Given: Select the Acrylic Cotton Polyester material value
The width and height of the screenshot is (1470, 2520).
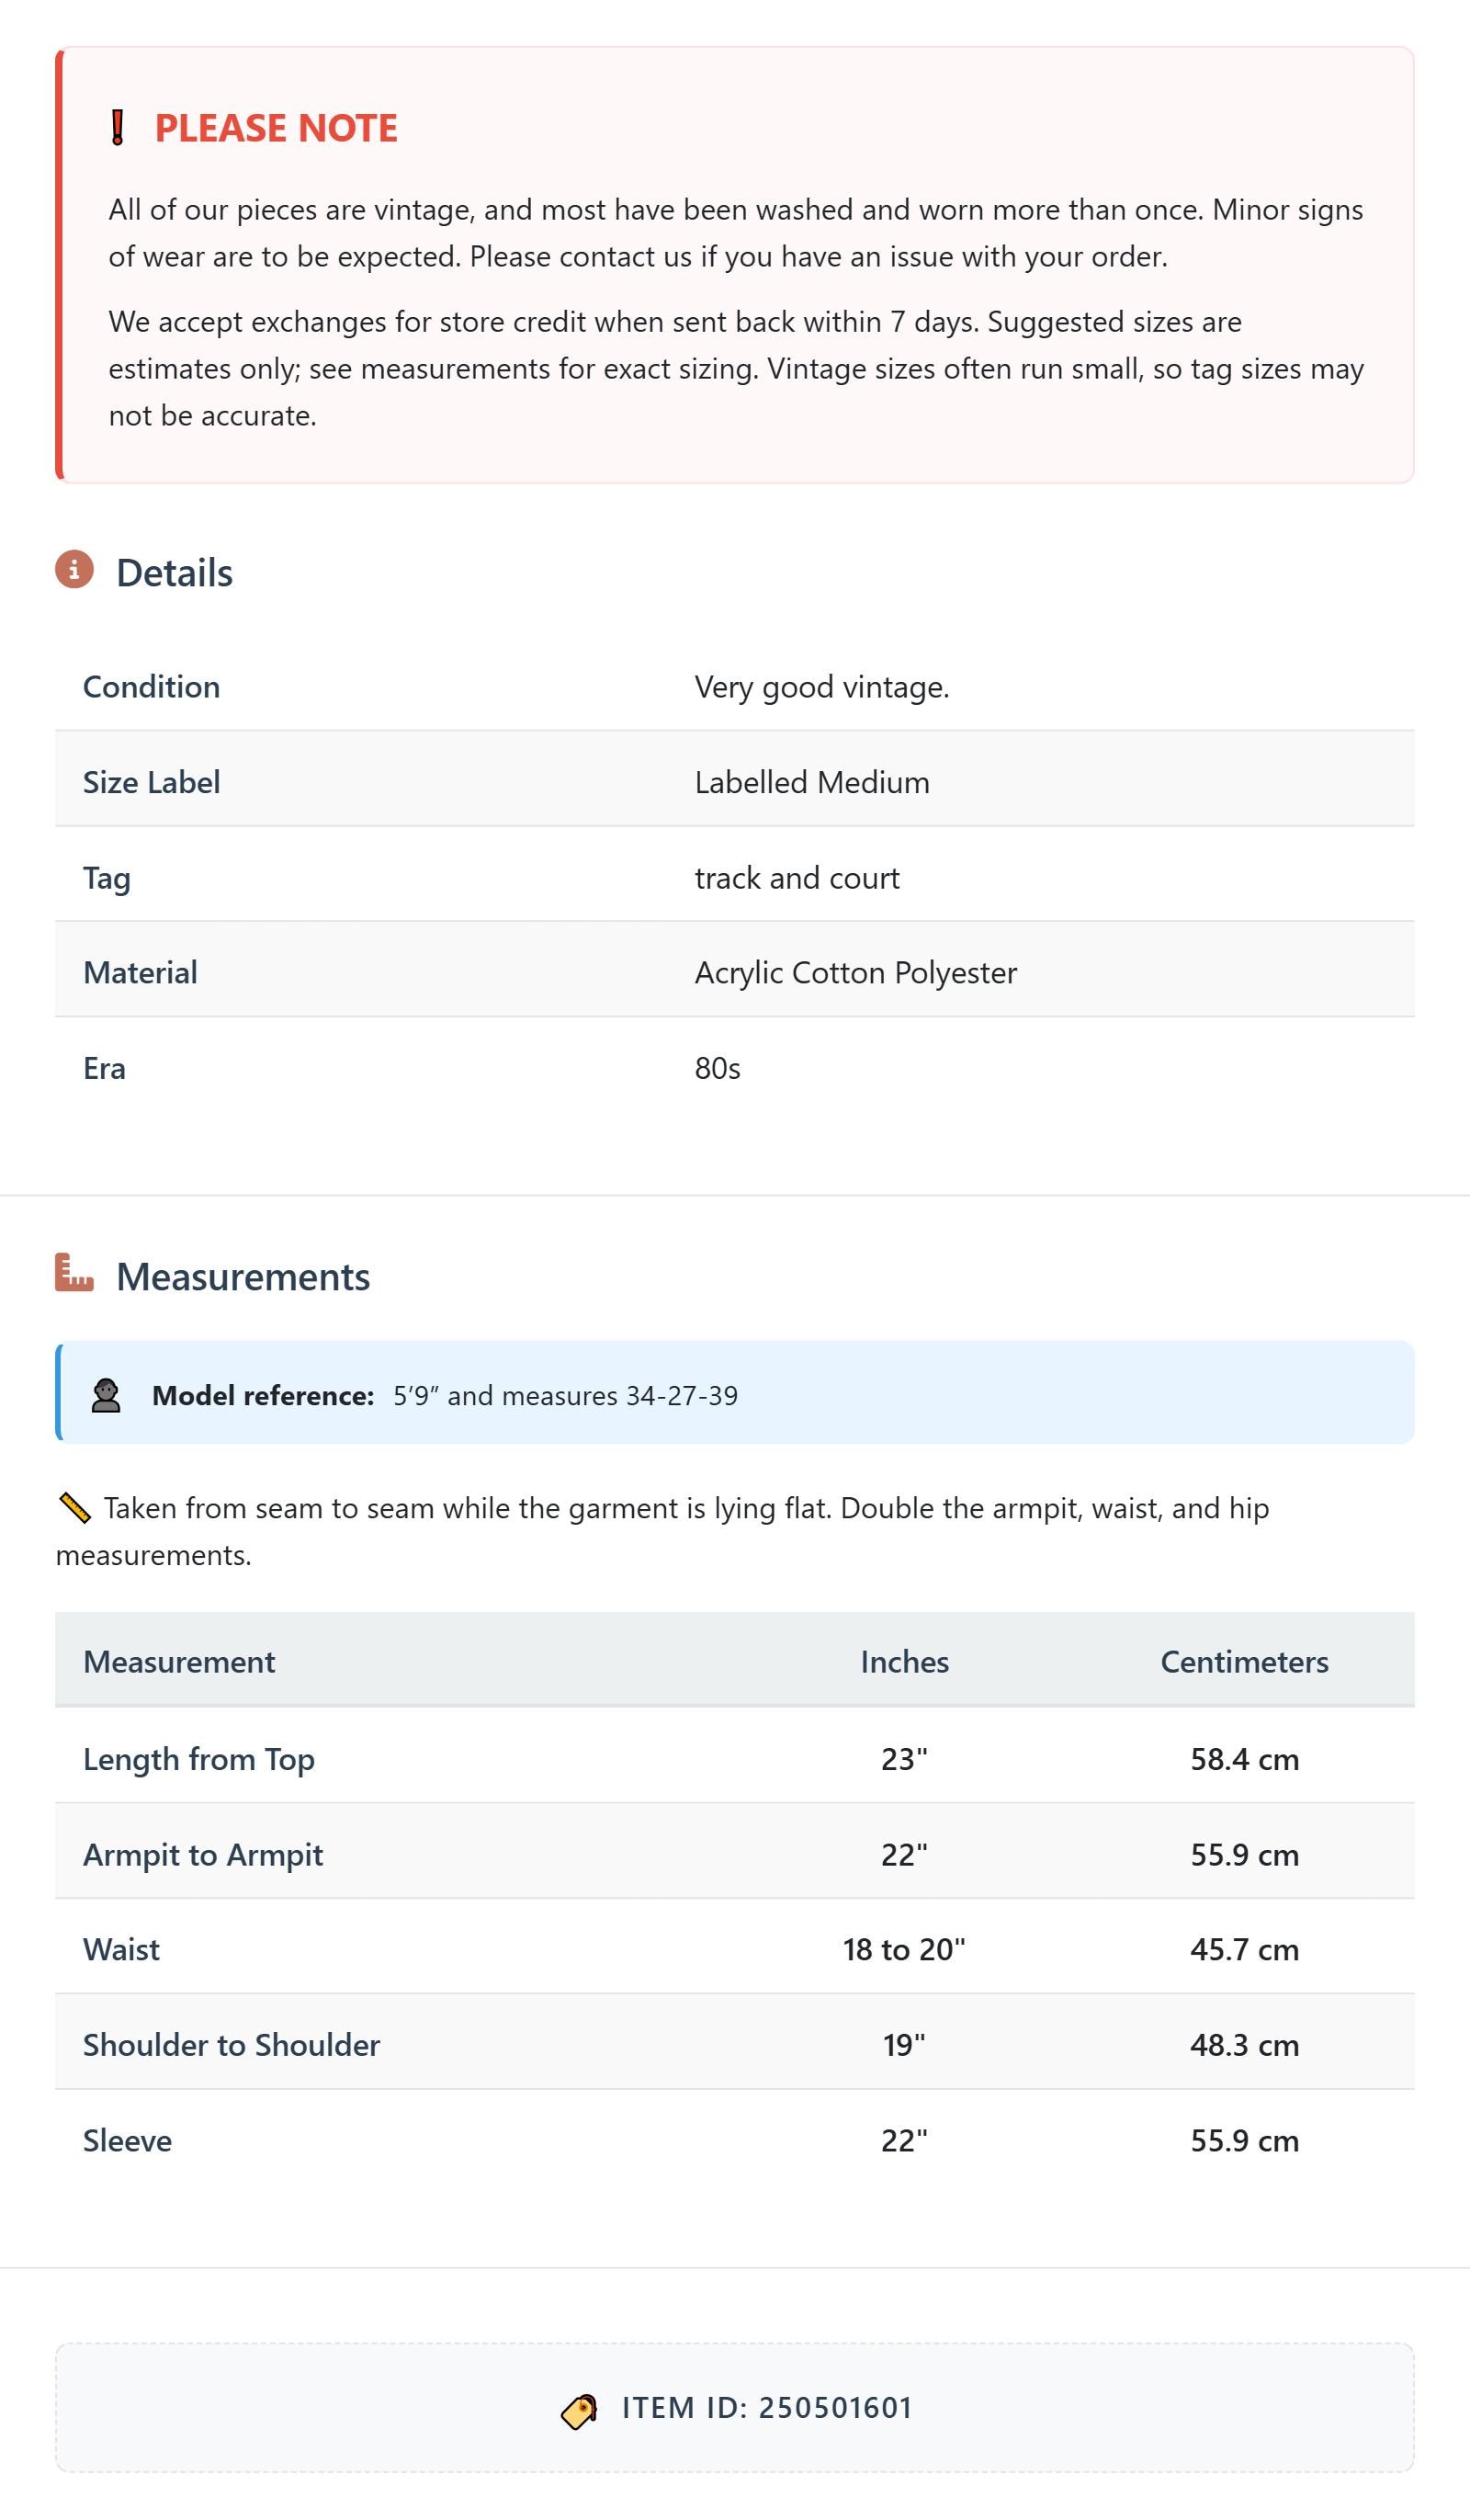Looking at the screenshot, I should tap(856, 973).
